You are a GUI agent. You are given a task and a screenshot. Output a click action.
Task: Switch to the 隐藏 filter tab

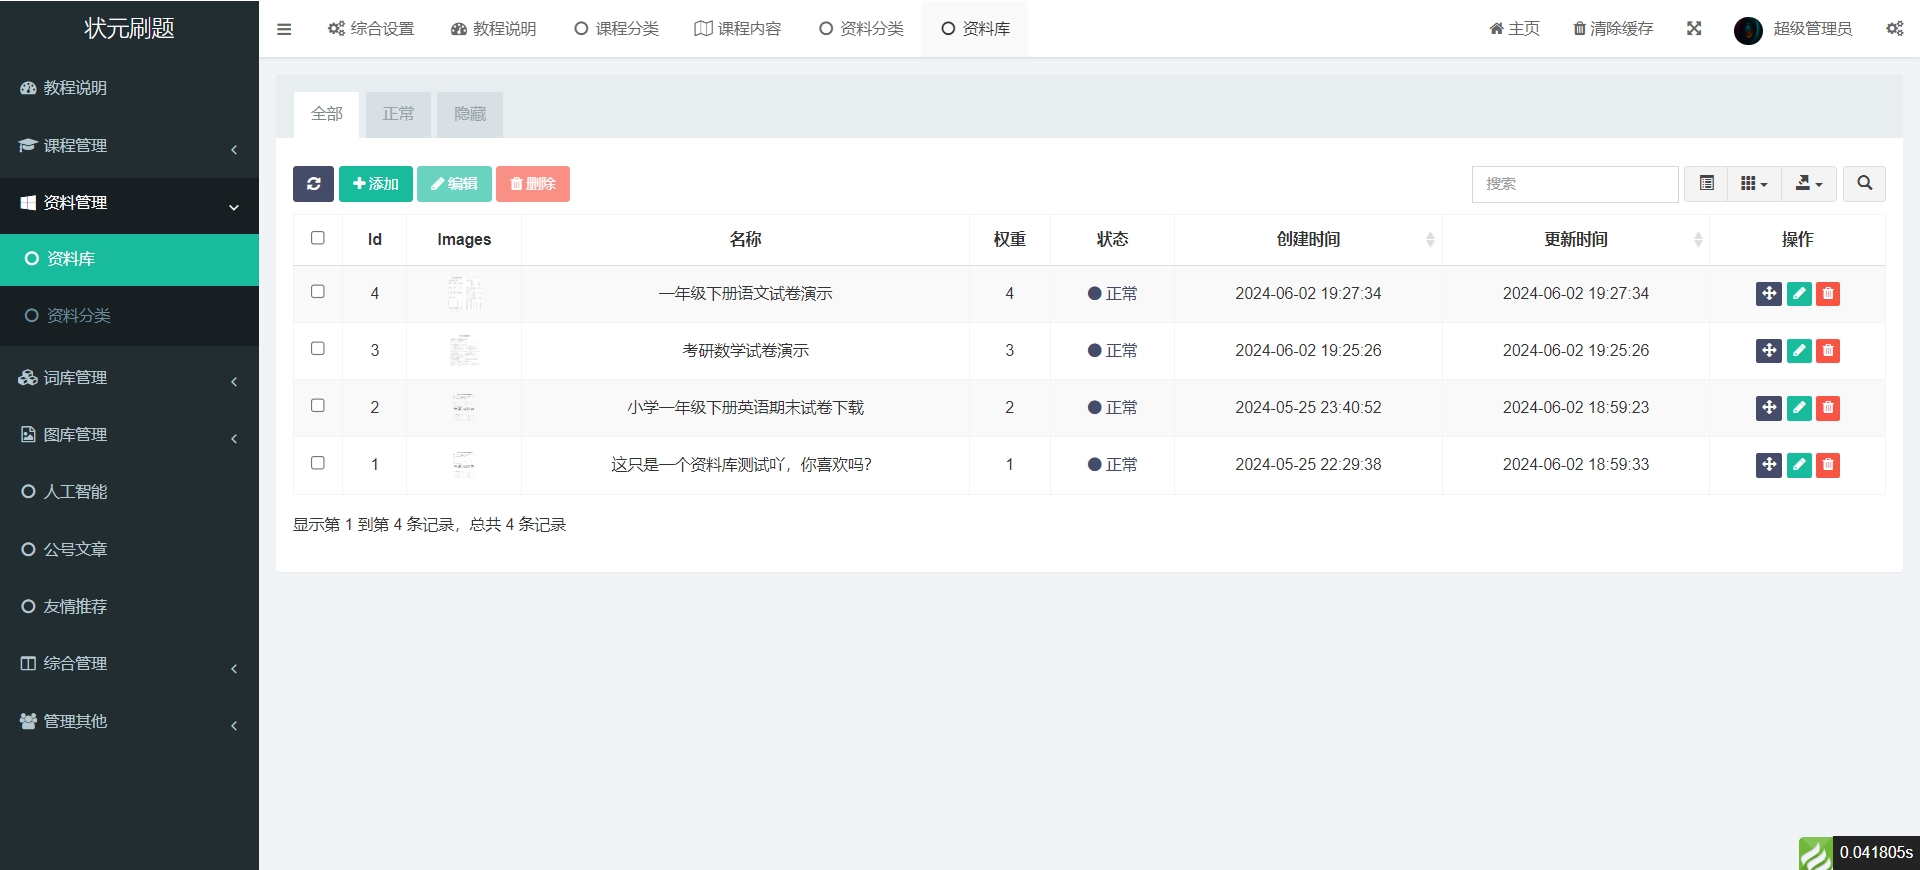tap(470, 115)
